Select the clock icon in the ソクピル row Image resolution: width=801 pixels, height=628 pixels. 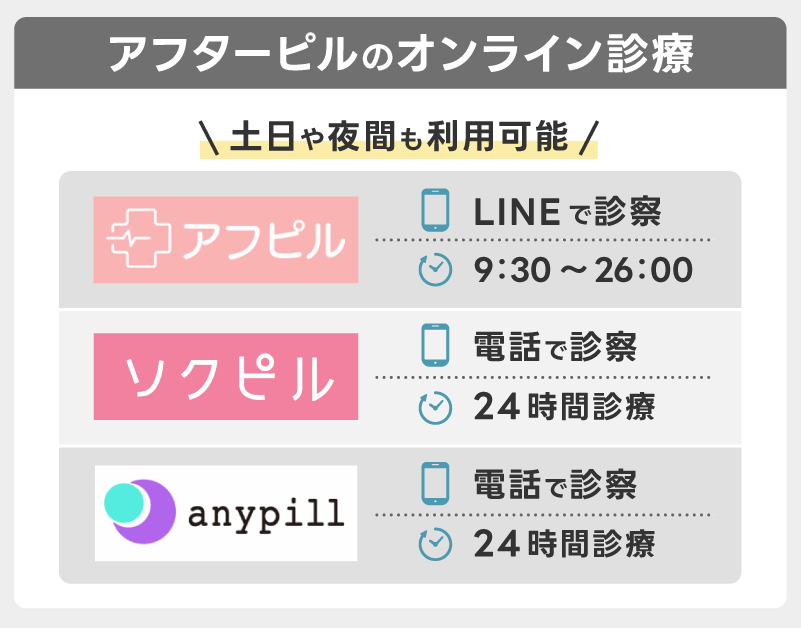coord(434,408)
